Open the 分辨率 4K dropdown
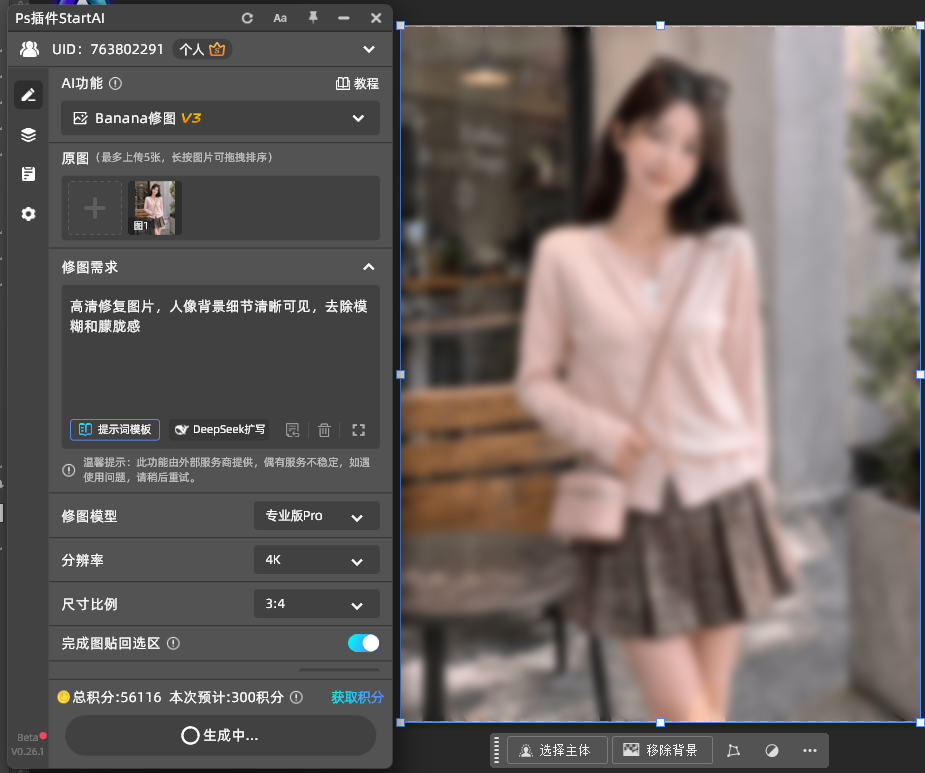The width and height of the screenshot is (925, 773). coord(317,560)
